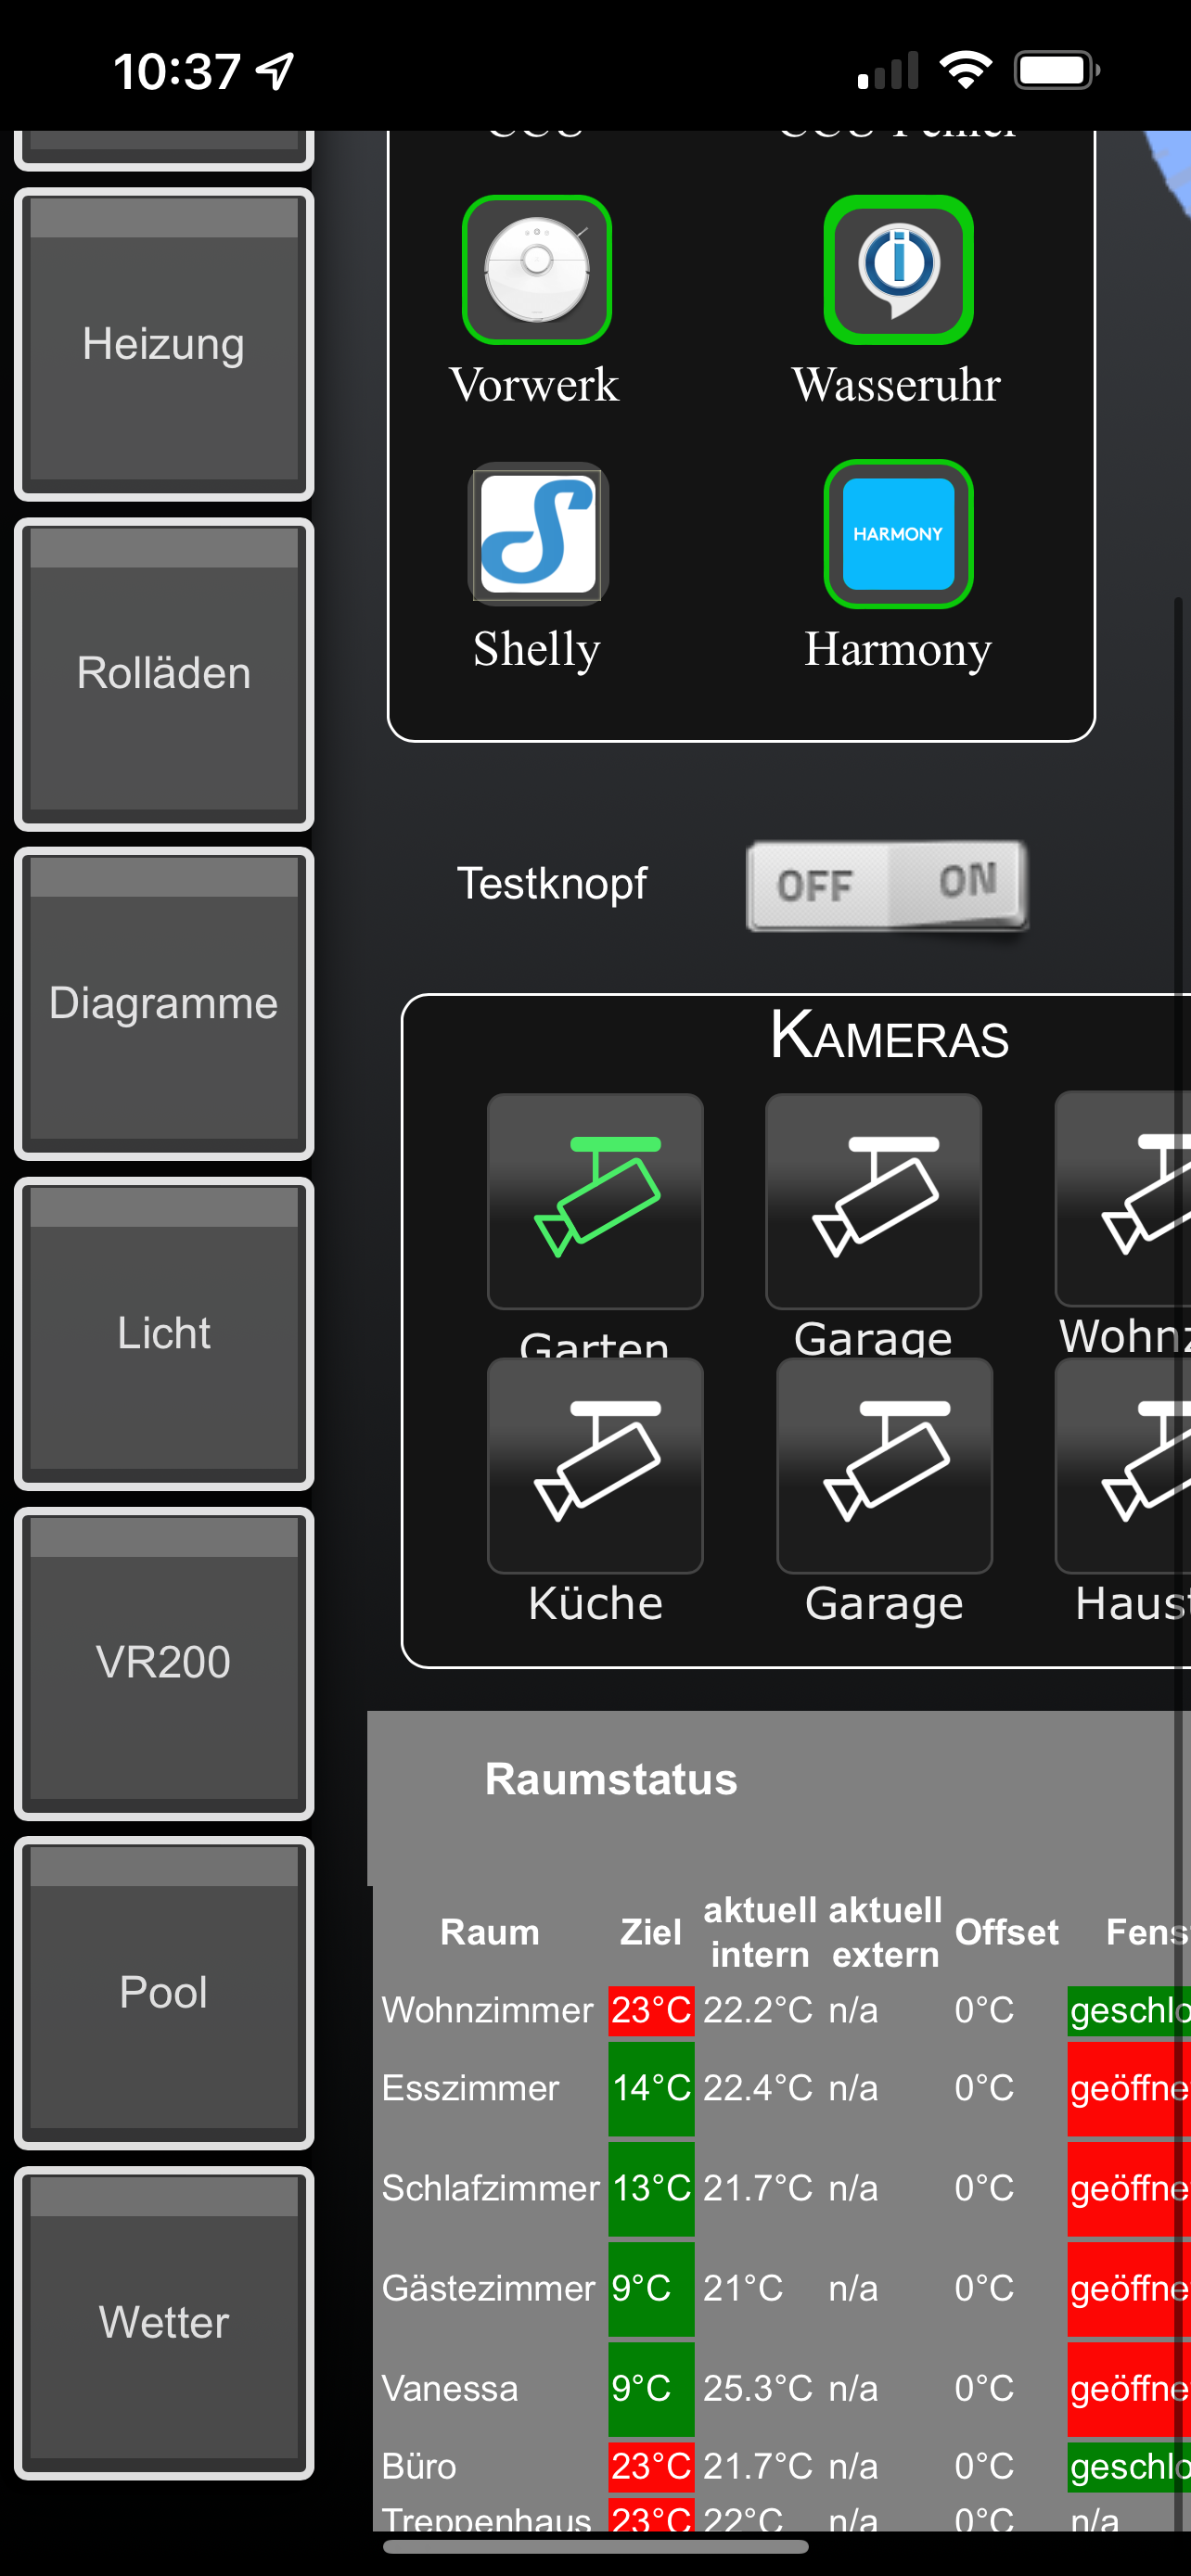This screenshot has width=1191, height=2576.
Task: Go to the Rolläden section
Action: [x=164, y=674]
